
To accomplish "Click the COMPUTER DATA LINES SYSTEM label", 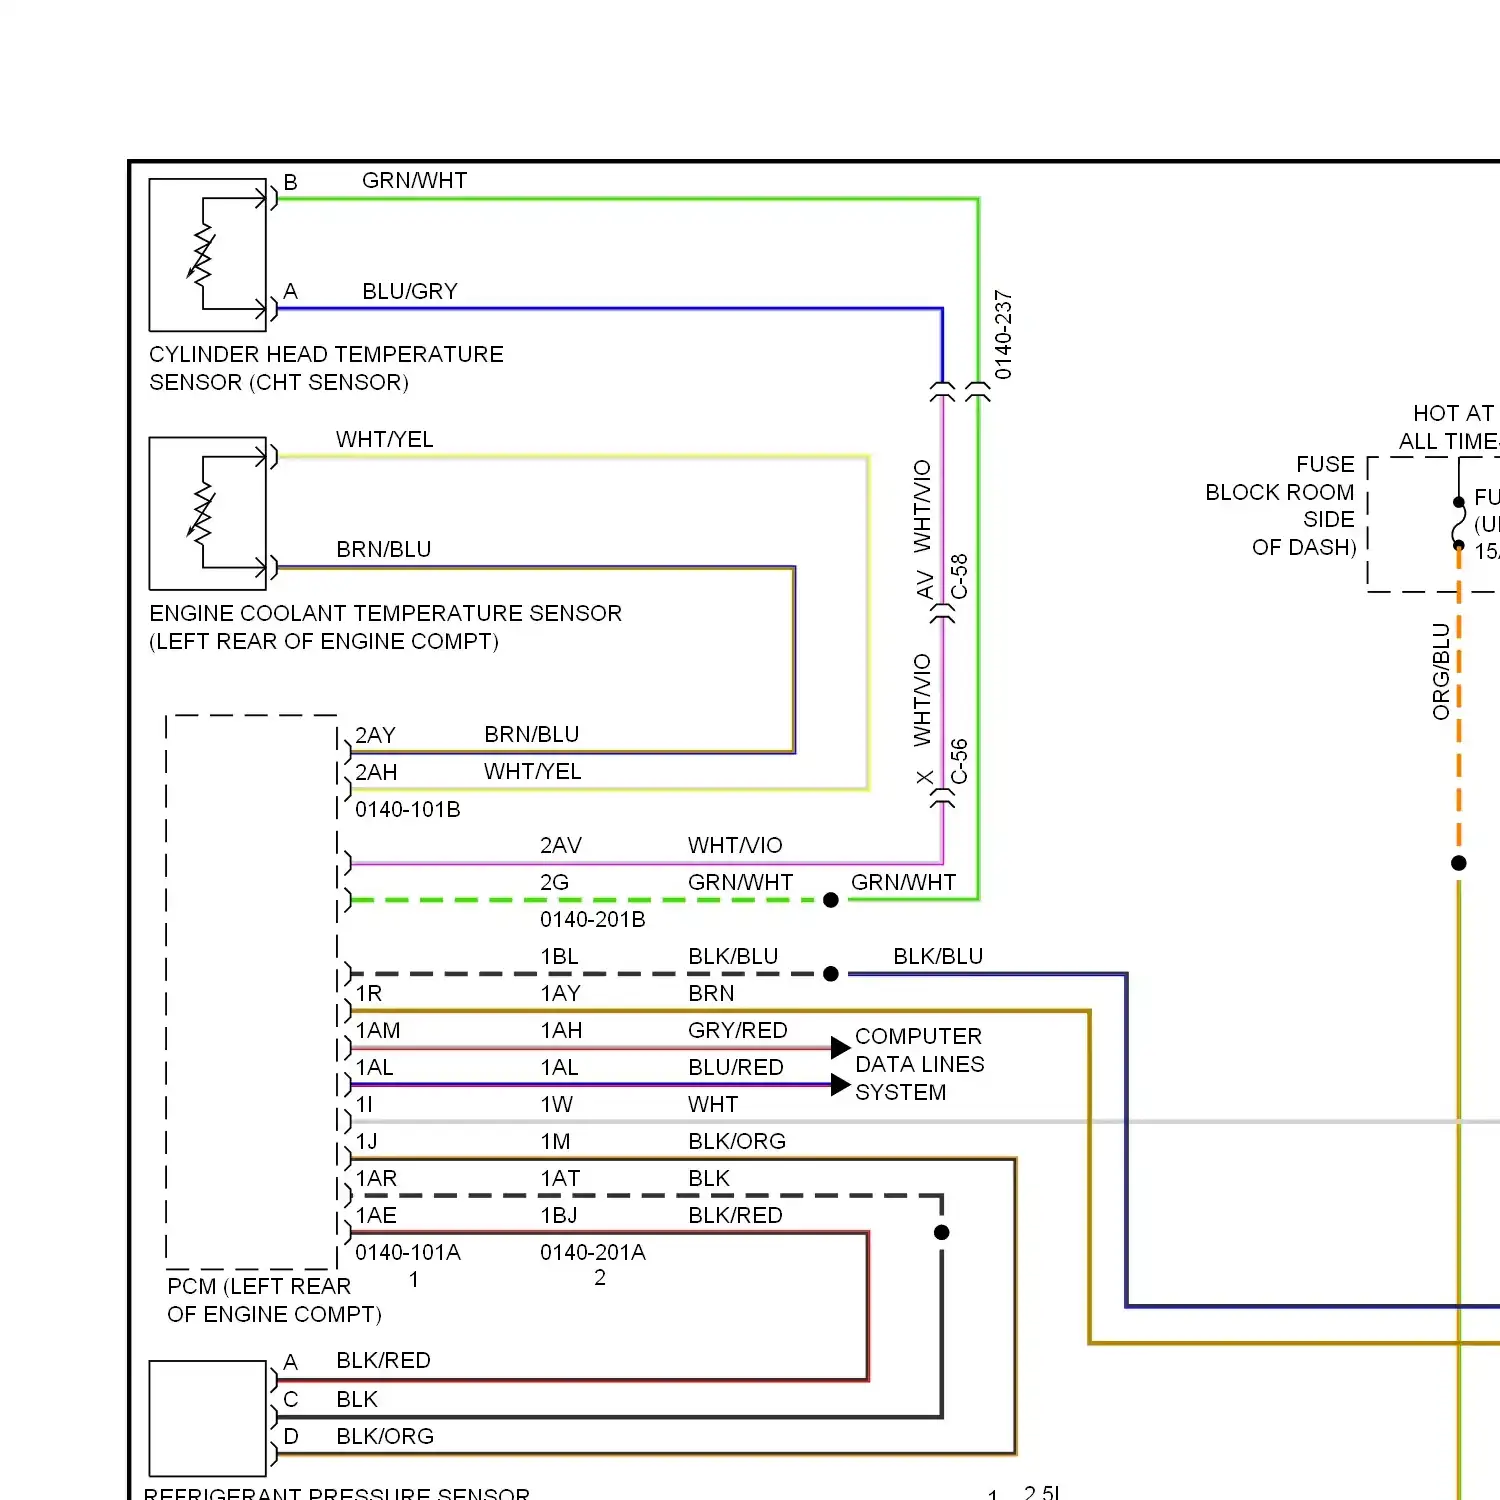I will coord(920,1064).
